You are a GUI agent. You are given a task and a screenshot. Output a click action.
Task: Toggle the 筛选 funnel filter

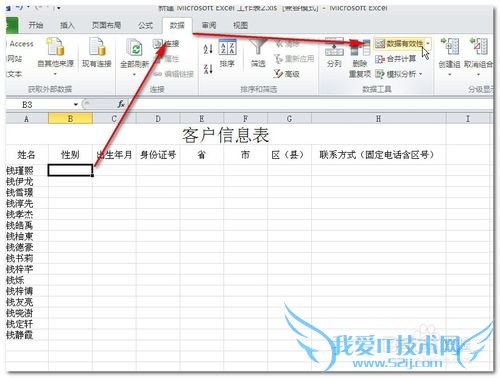coord(258,53)
